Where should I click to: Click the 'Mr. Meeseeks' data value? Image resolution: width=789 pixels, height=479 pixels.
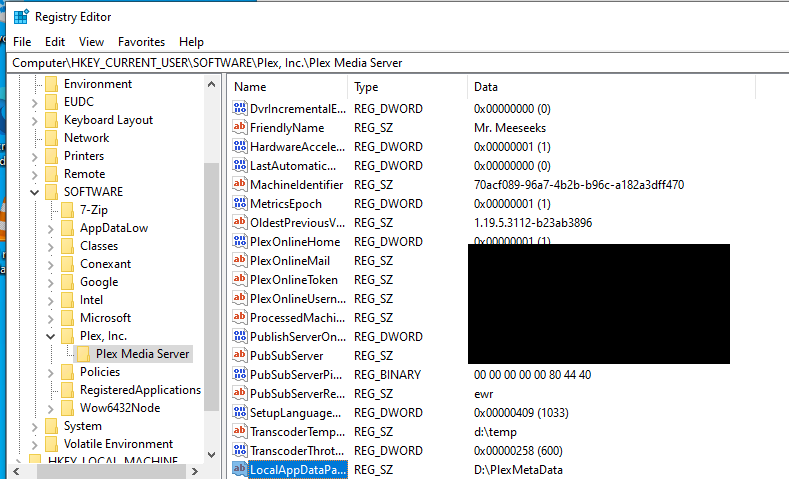click(x=510, y=128)
